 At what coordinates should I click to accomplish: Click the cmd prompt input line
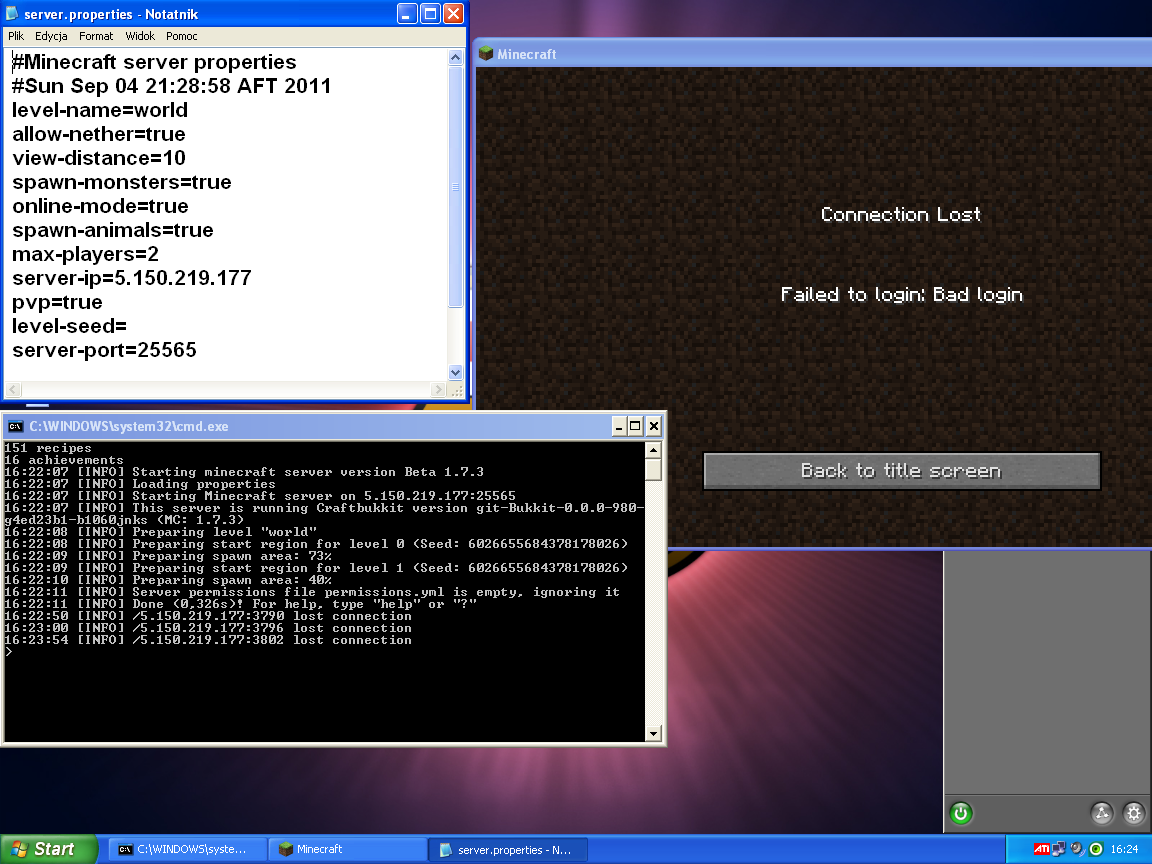[325, 652]
